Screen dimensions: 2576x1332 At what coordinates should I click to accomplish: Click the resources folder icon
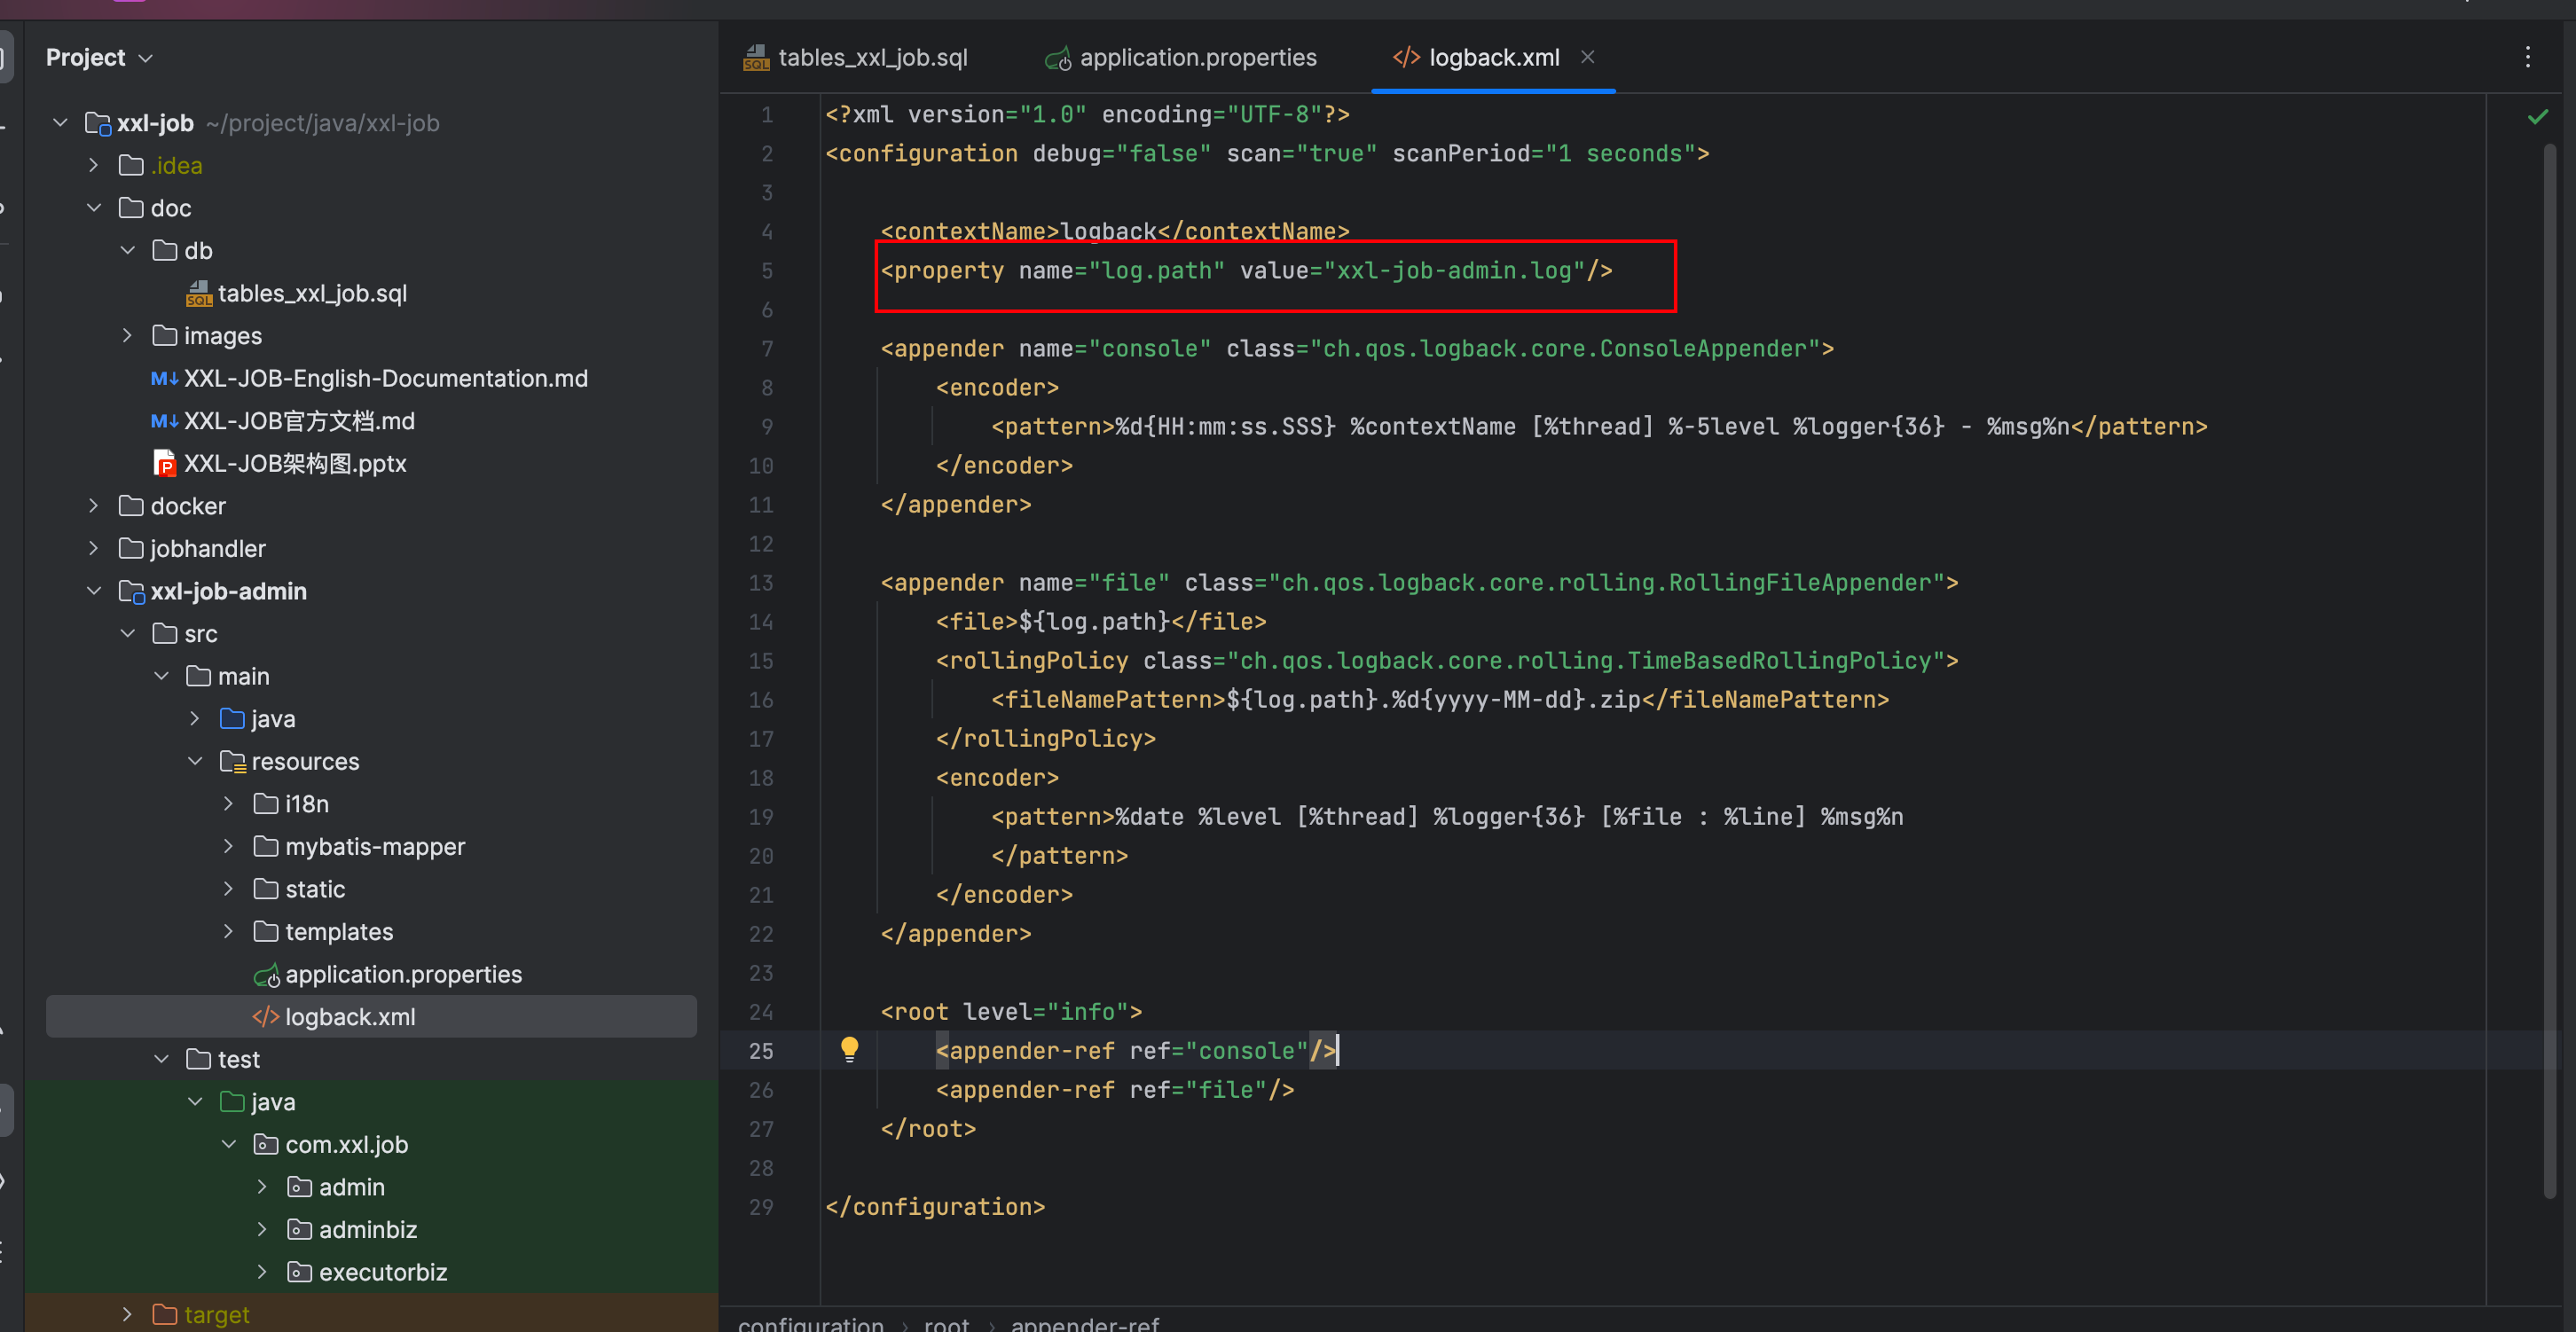(x=232, y=761)
